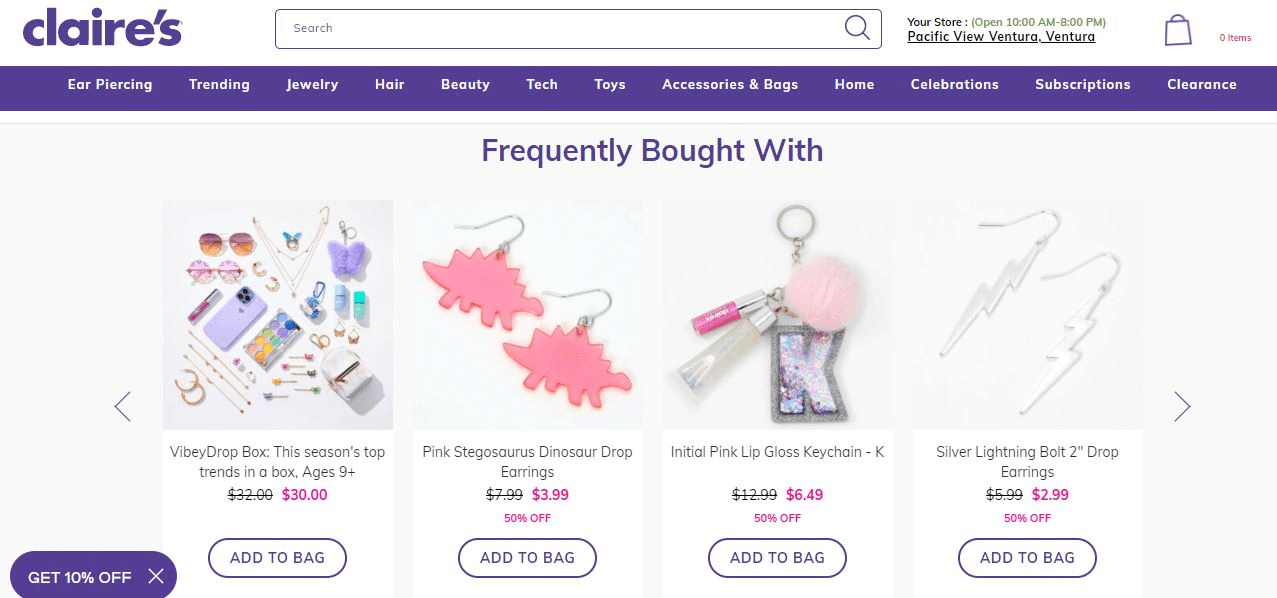Open the Accessories & Bags menu
This screenshot has height=598, width=1277.
coord(730,85)
